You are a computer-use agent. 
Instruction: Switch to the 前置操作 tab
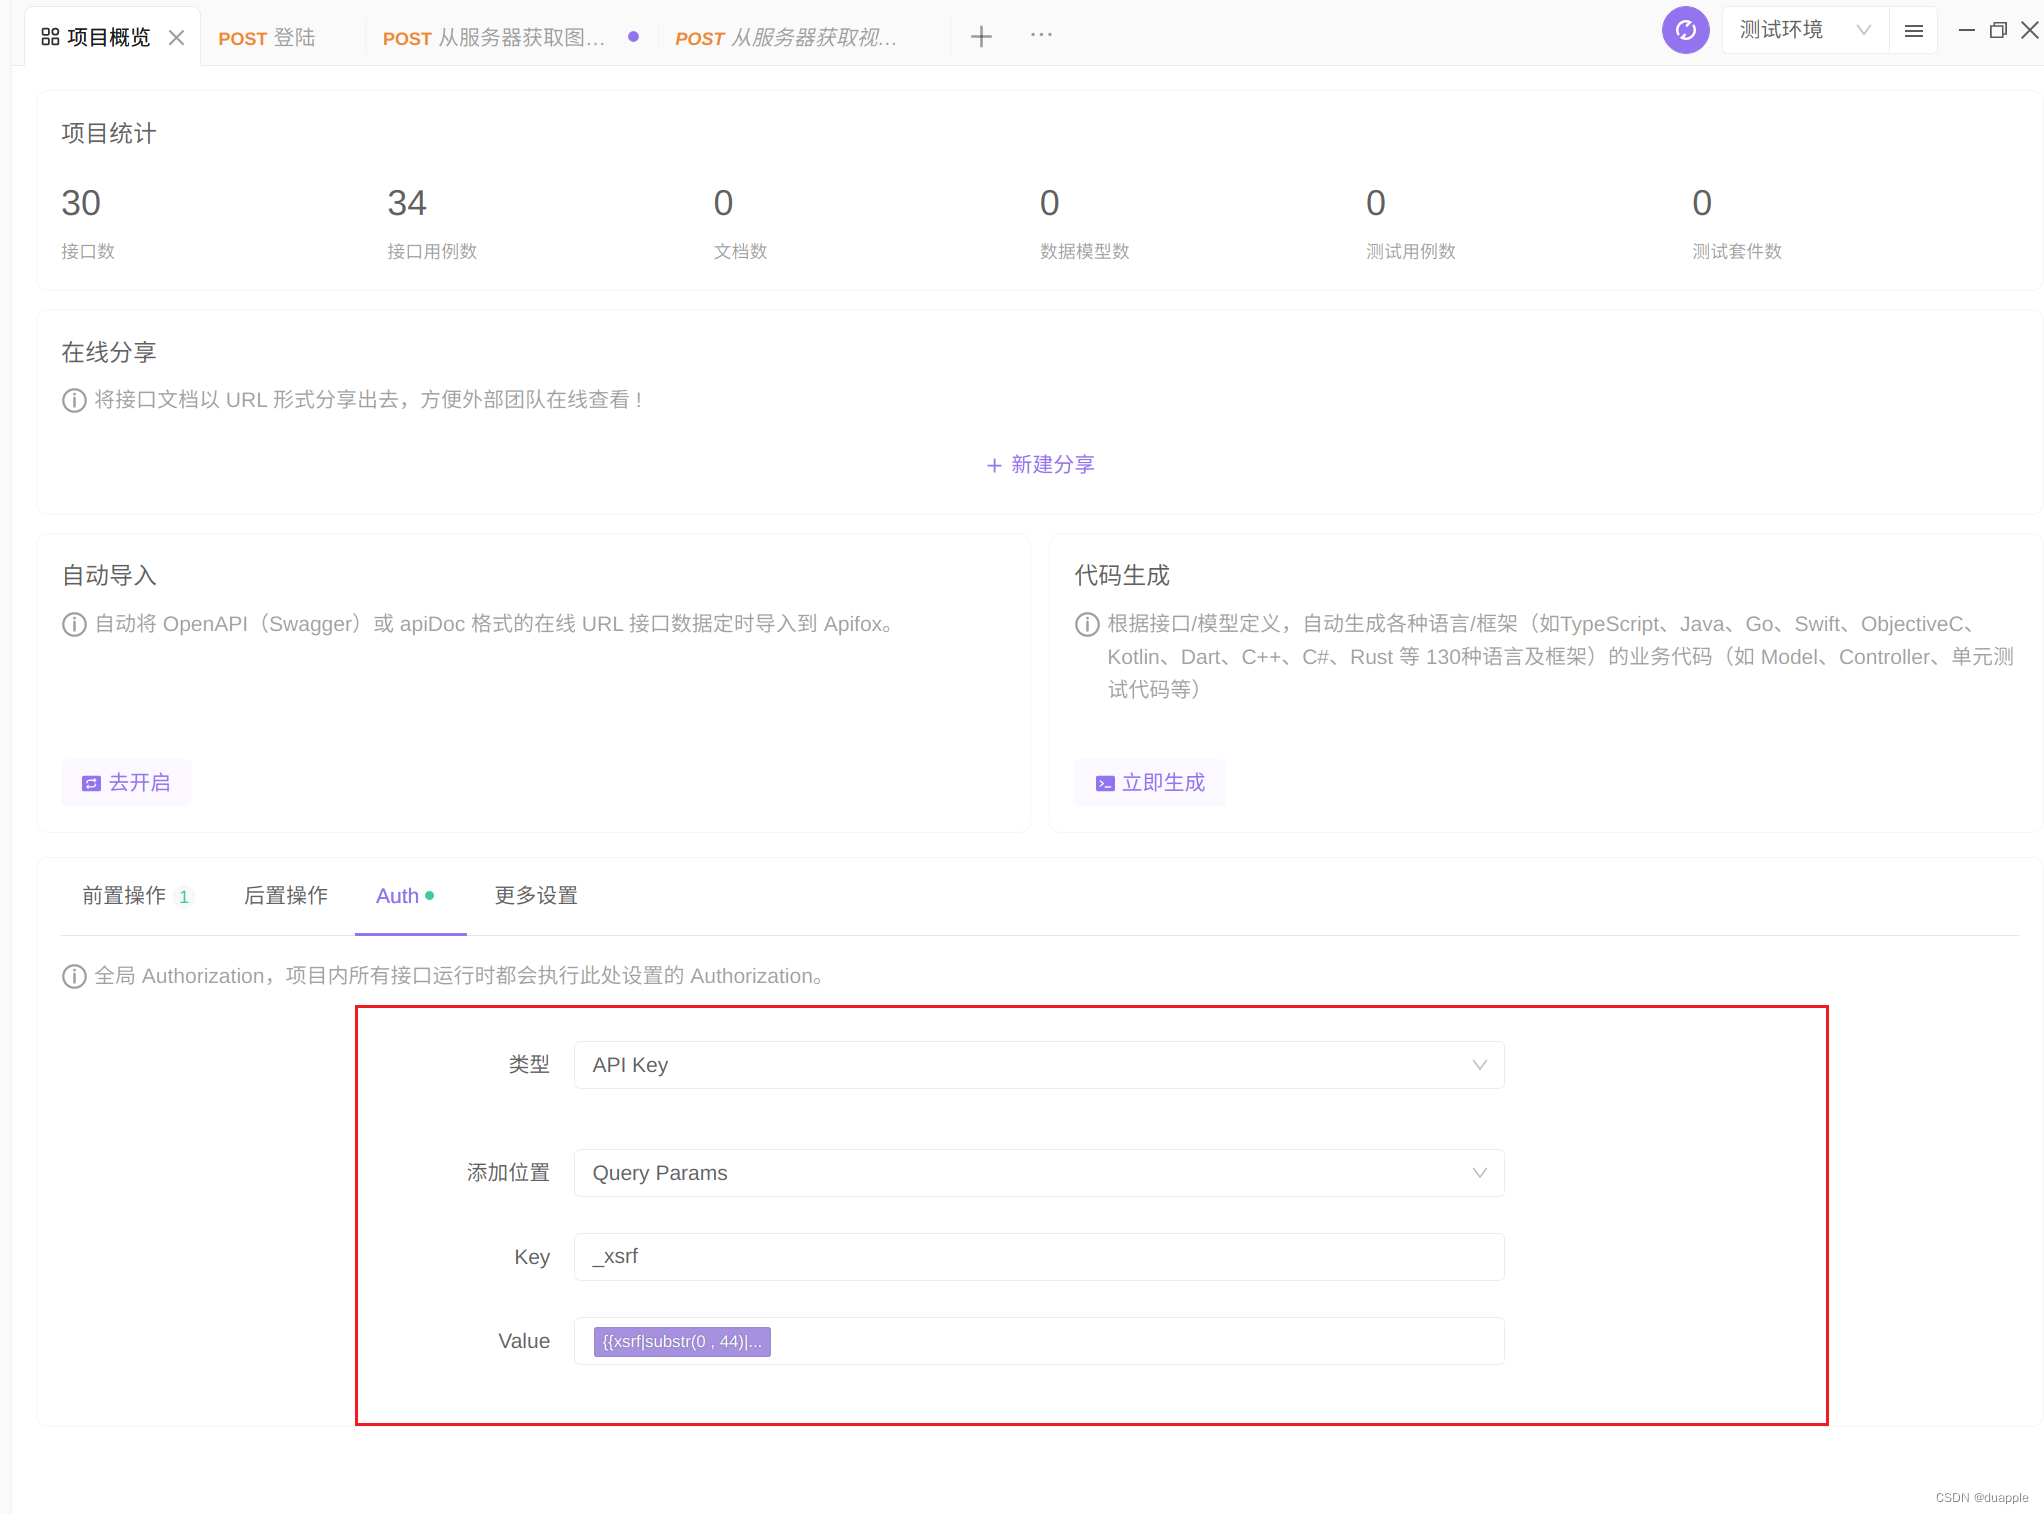136,896
